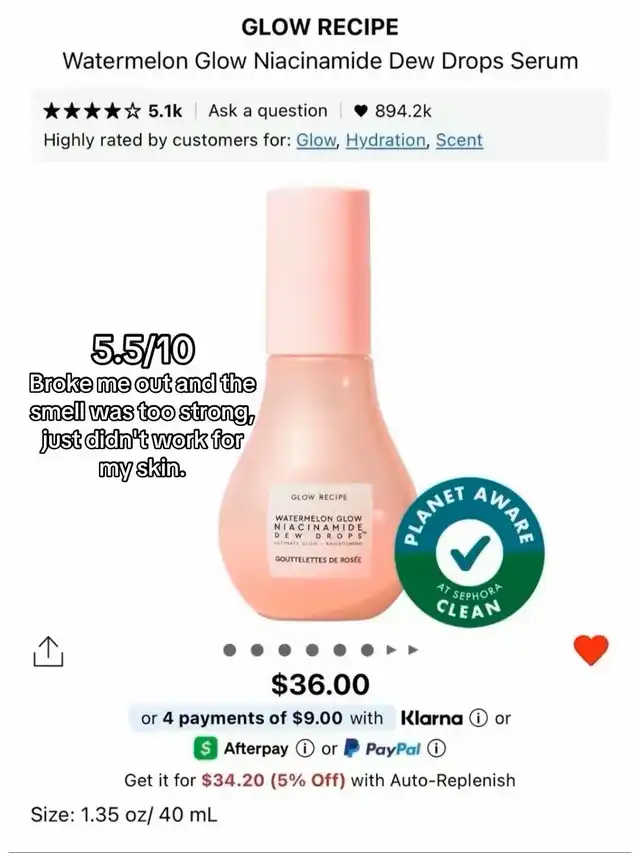Click Ask a question link
This screenshot has height=853, width=640.
pyautogui.click(x=268, y=111)
